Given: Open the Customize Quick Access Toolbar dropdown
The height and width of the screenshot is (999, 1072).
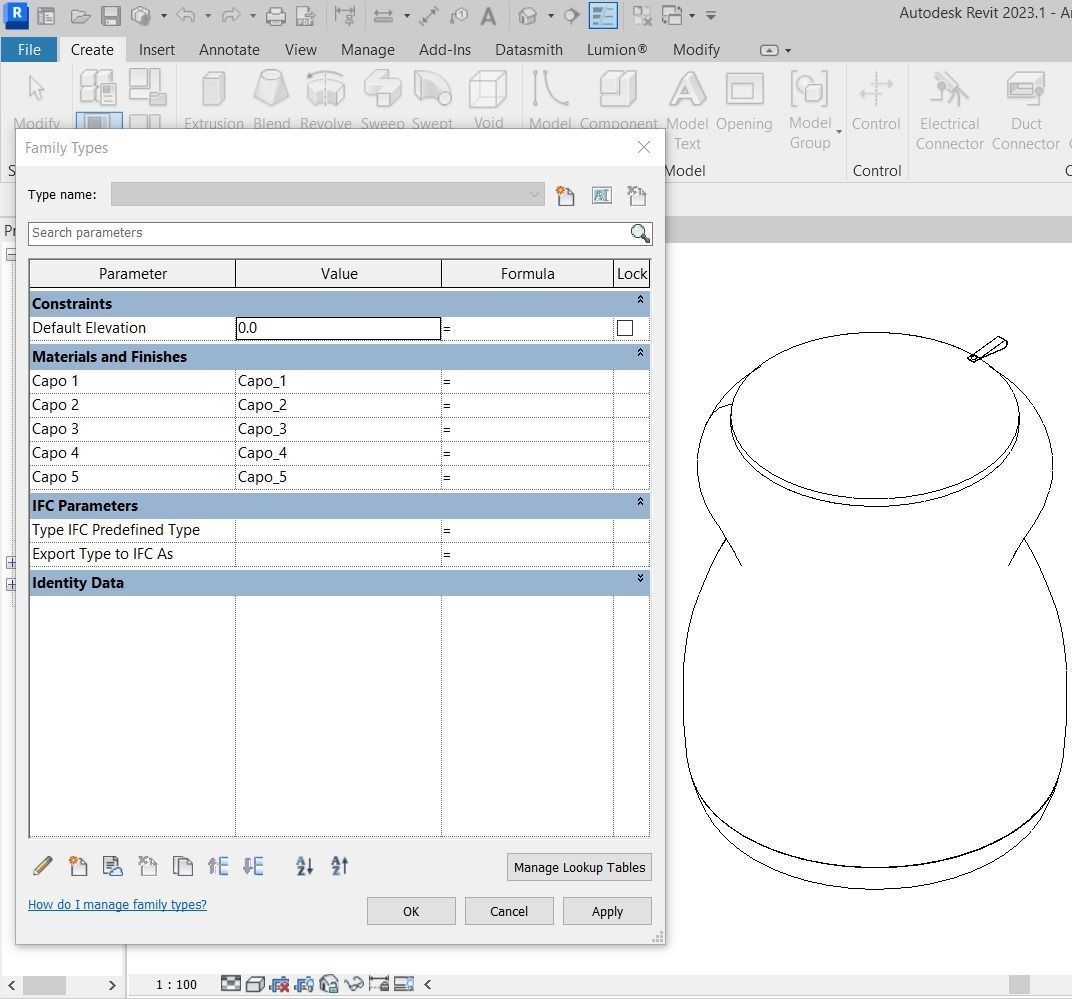Looking at the screenshot, I should pyautogui.click(x=711, y=15).
